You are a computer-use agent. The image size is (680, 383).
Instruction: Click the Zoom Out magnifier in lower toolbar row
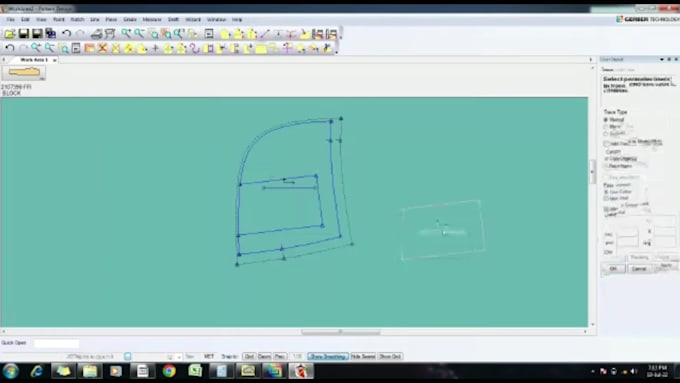point(49,48)
